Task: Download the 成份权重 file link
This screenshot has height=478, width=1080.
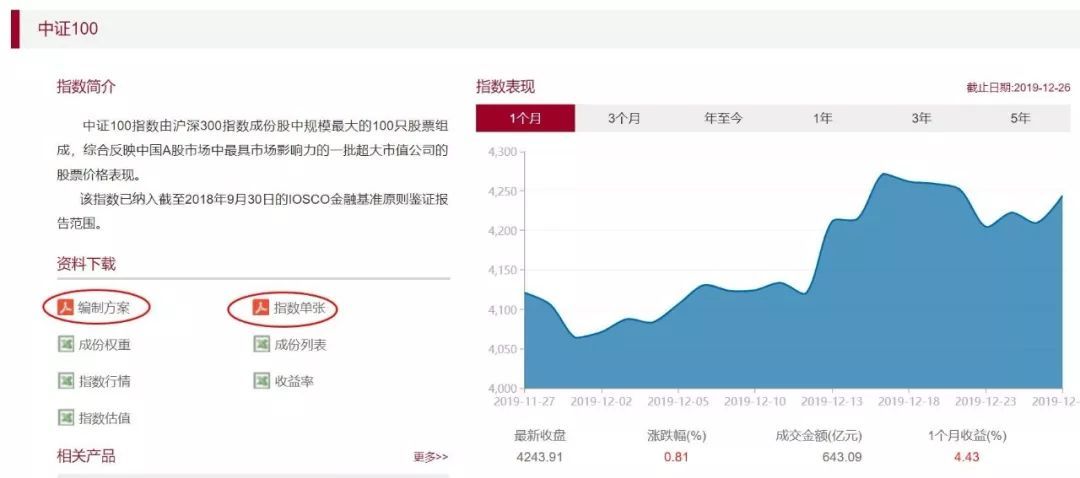Action: pos(105,345)
